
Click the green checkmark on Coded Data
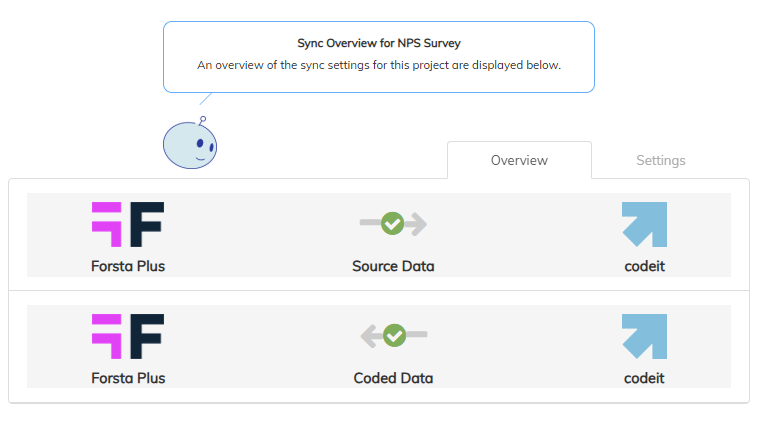coord(393,336)
